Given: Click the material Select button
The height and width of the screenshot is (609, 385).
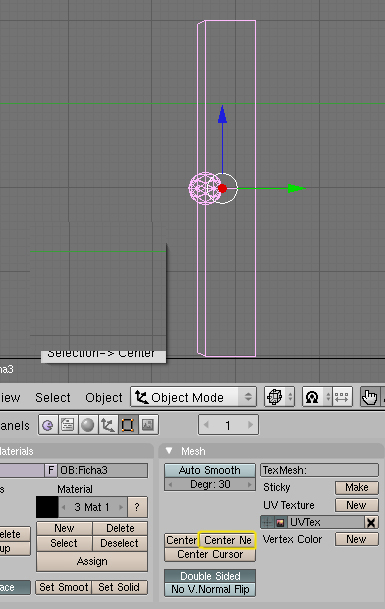Looking at the screenshot, I should tap(64, 543).
